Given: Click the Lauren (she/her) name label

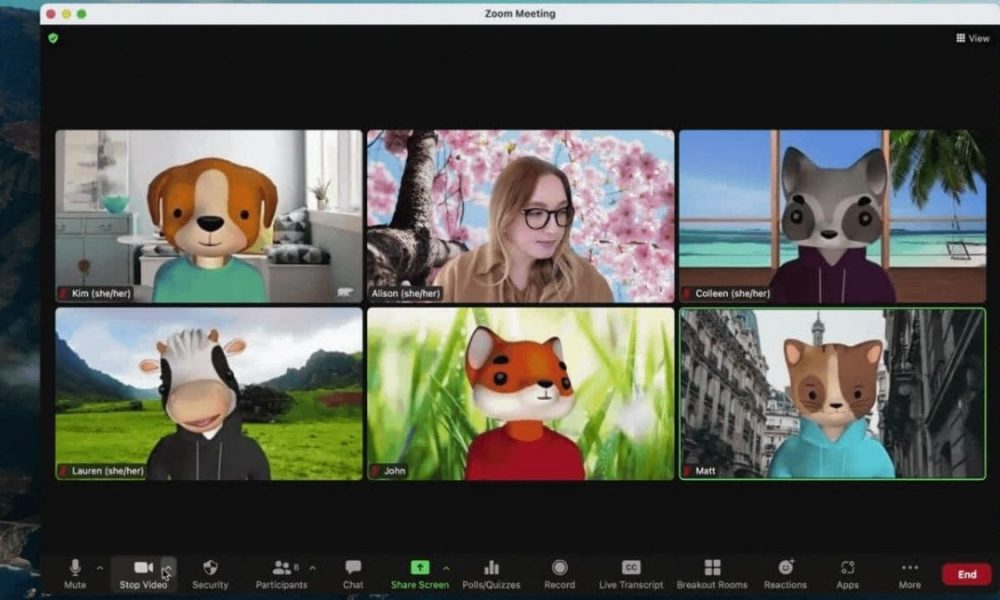Looking at the screenshot, I should click(x=108, y=471).
